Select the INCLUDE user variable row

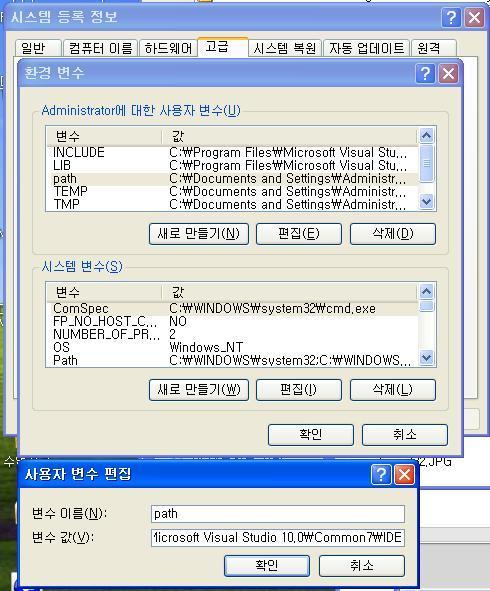(x=232, y=152)
